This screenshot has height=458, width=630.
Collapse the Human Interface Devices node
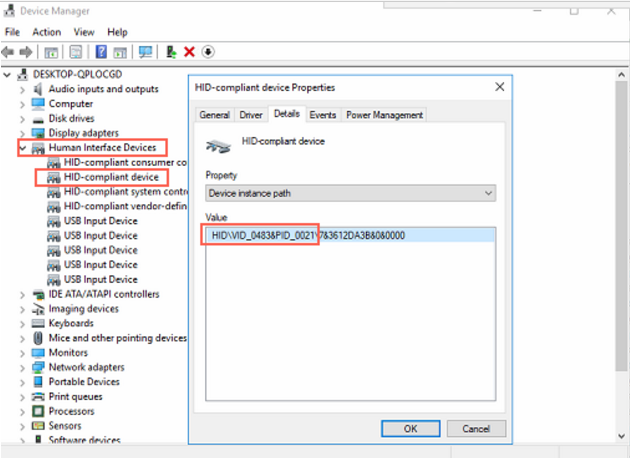(x=22, y=148)
